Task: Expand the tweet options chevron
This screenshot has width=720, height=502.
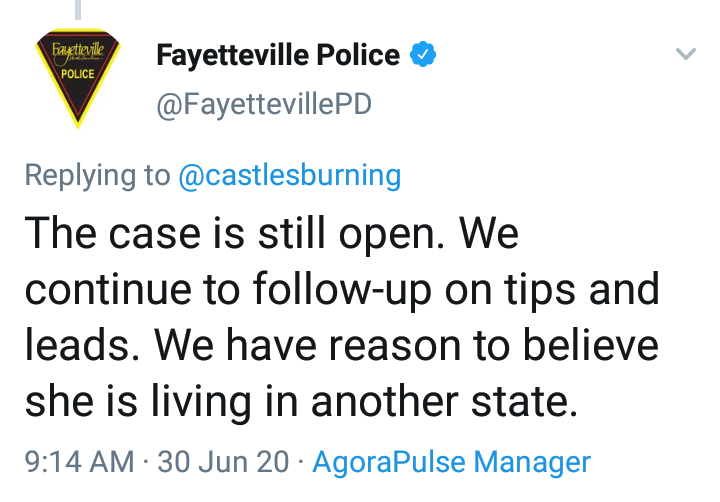Action: [686, 55]
